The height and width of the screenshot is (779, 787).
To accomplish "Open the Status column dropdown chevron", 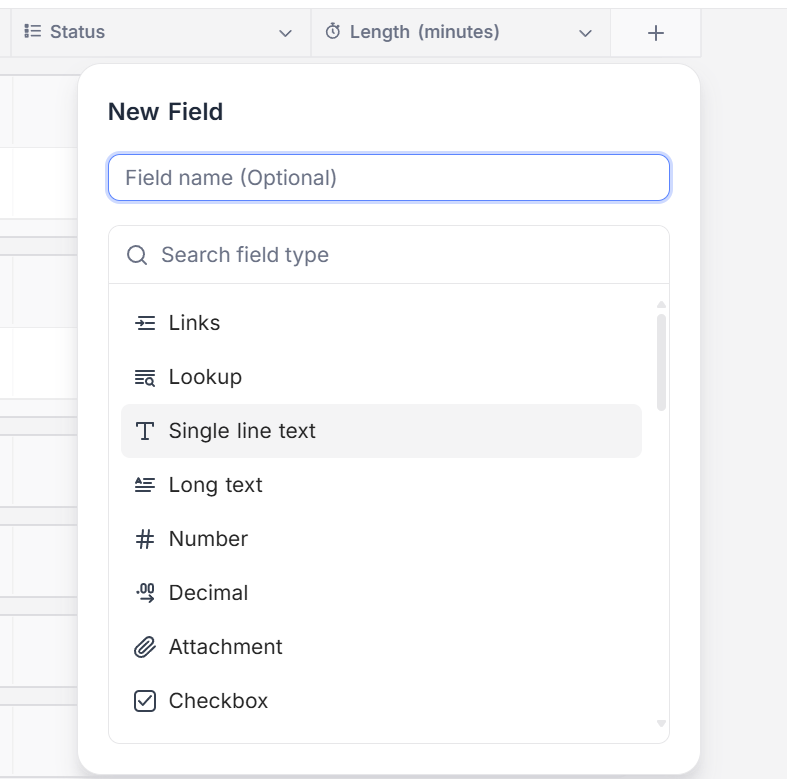I will (286, 33).
